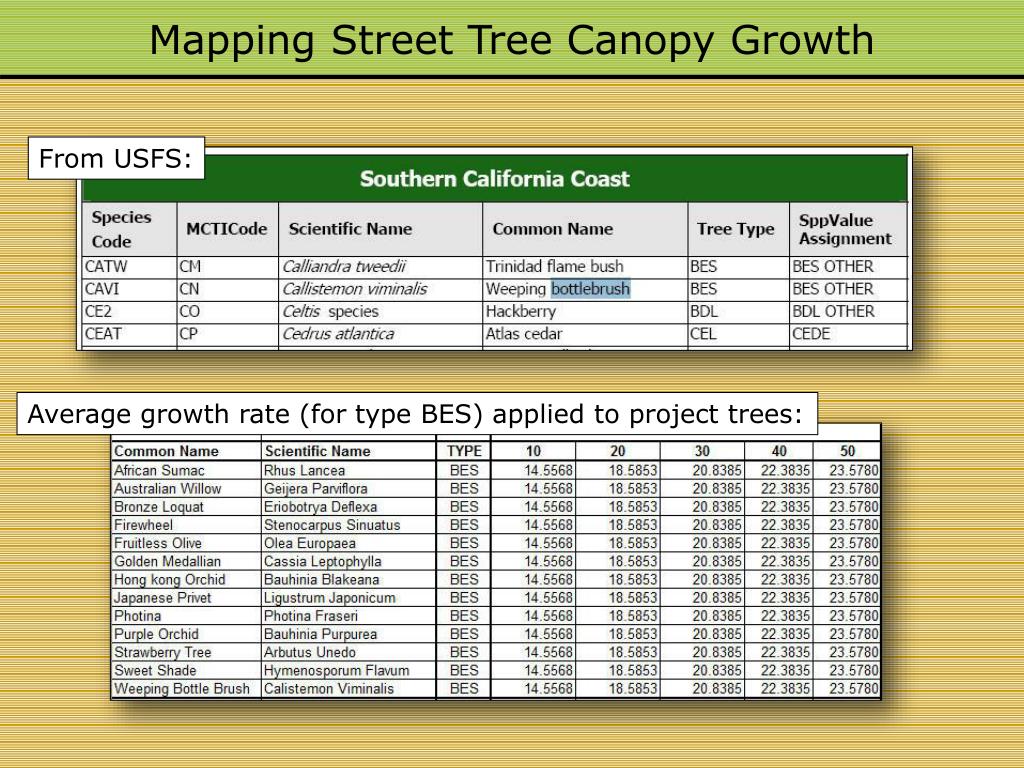Screen dimensions: 1024x768
Task: Click the 20 year column header
Action: [618, 451]
